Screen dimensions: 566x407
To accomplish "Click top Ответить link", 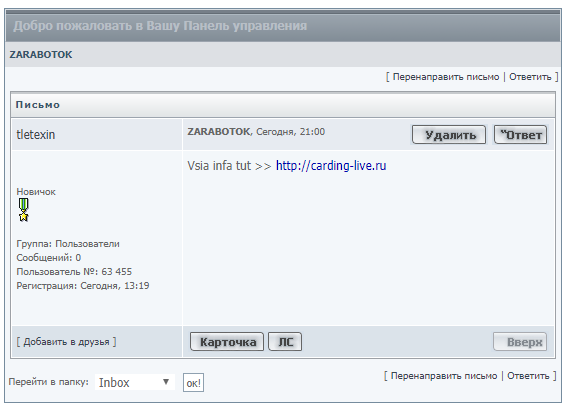I will (x=530, y=77).
